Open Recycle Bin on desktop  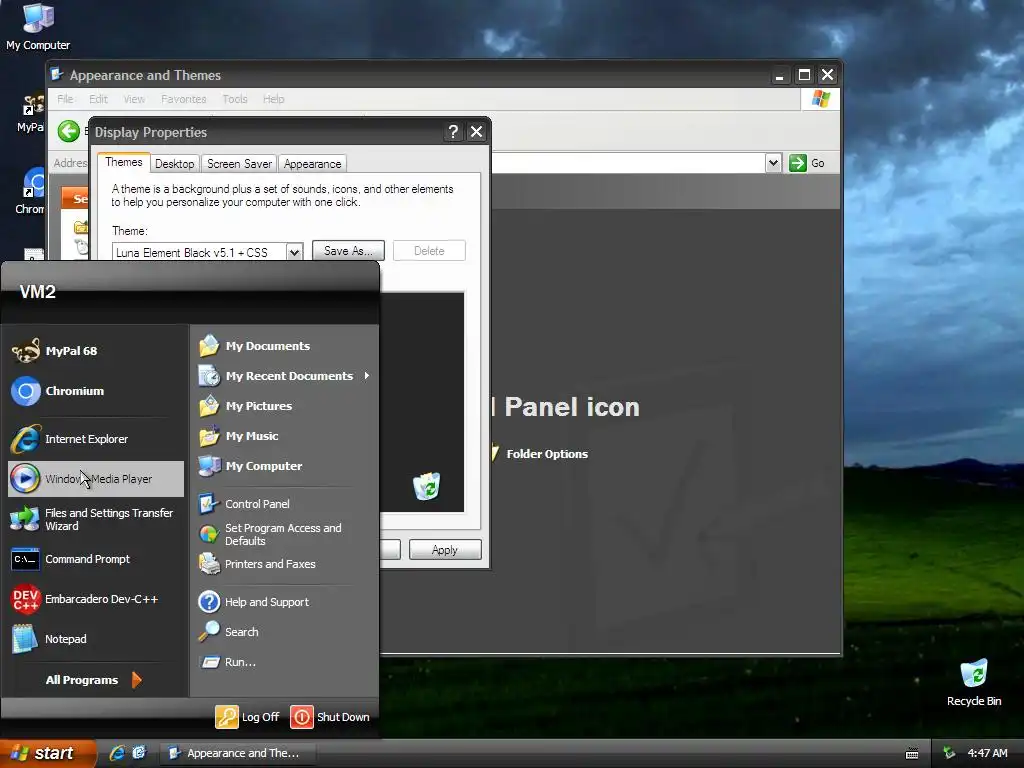[x=974, y=683]
